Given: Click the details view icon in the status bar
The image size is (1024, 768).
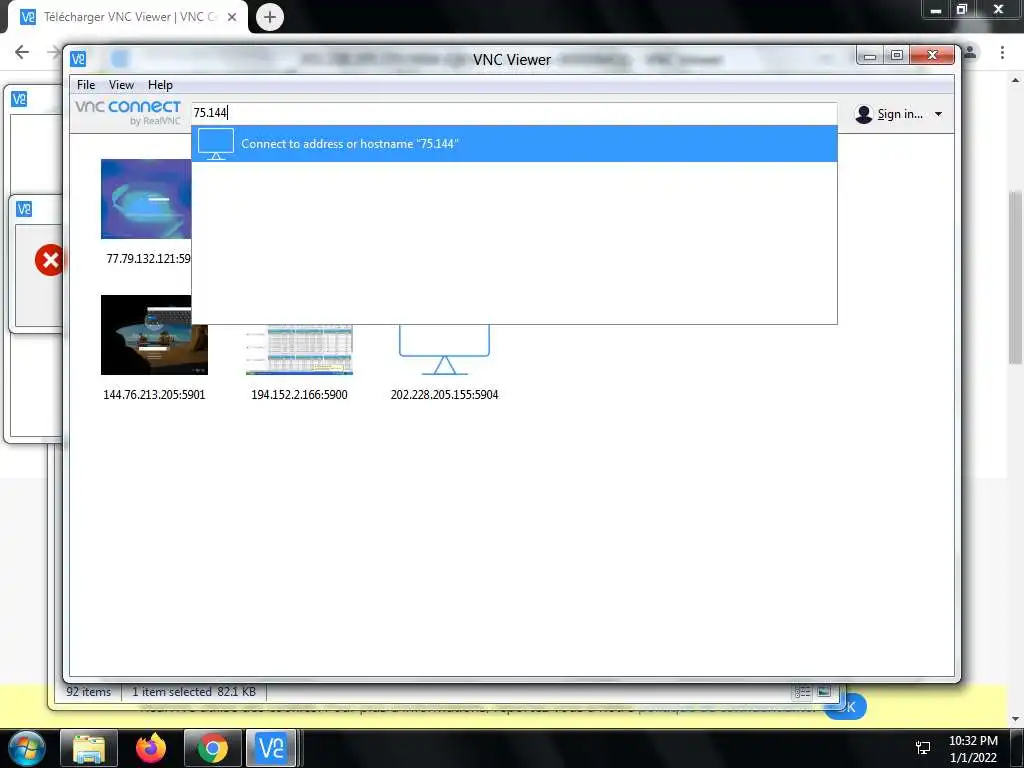Looking at the screenshot, I should click(x=802, y=692).
